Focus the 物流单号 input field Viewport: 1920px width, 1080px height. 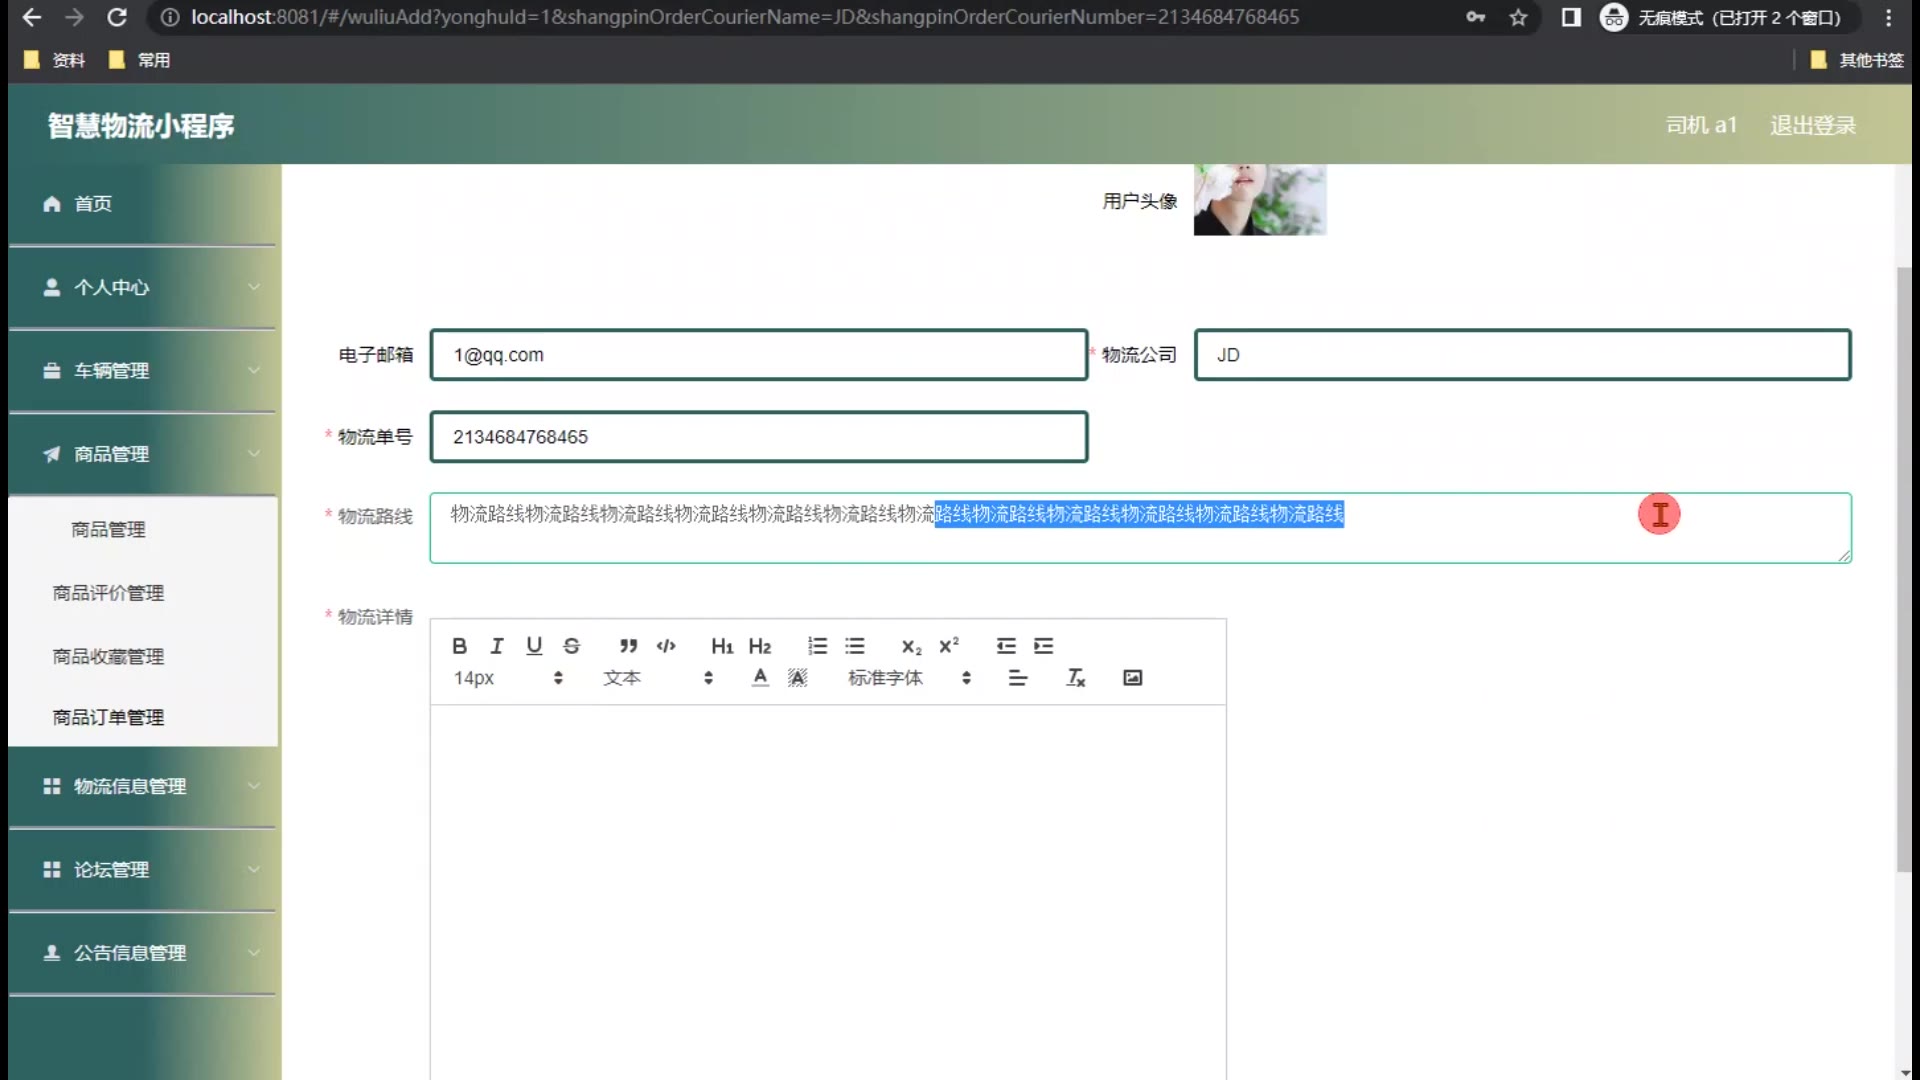[759, 437]
